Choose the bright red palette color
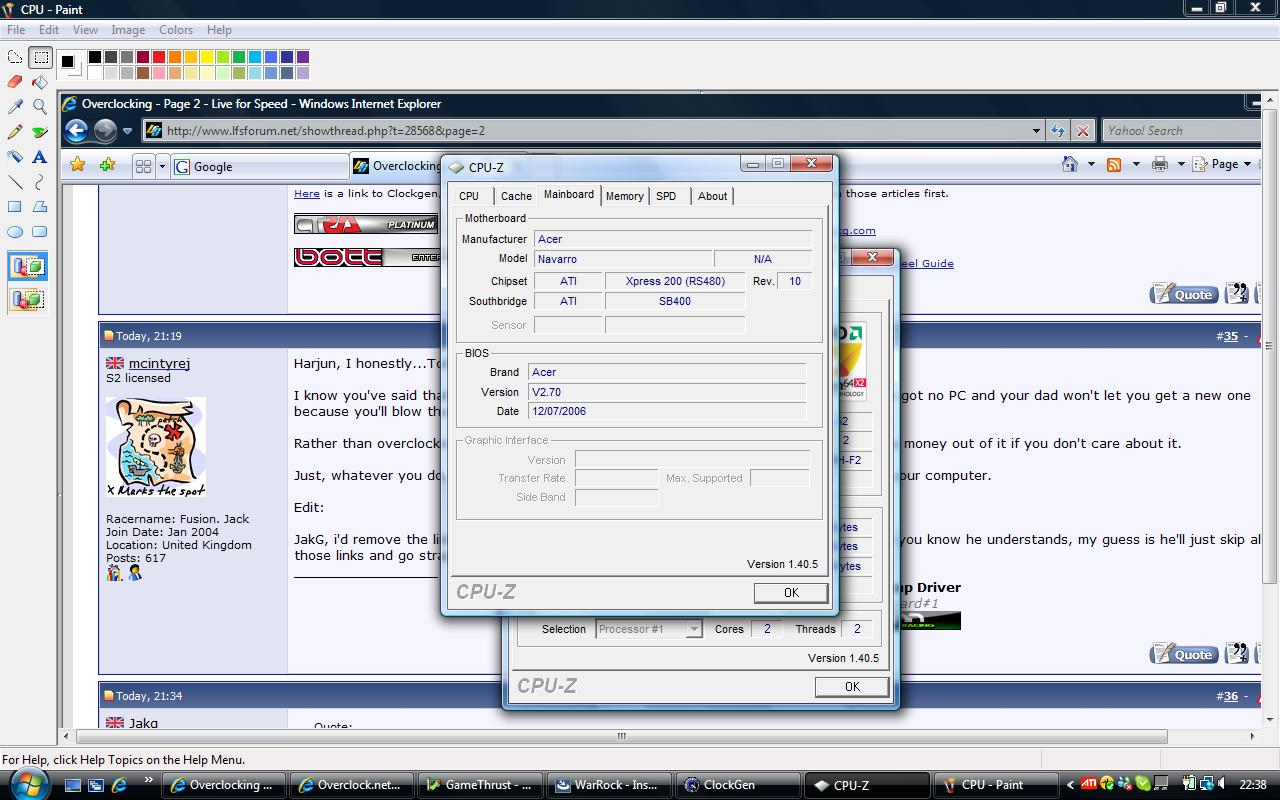The image size is (1280, 800). (159, 57)
